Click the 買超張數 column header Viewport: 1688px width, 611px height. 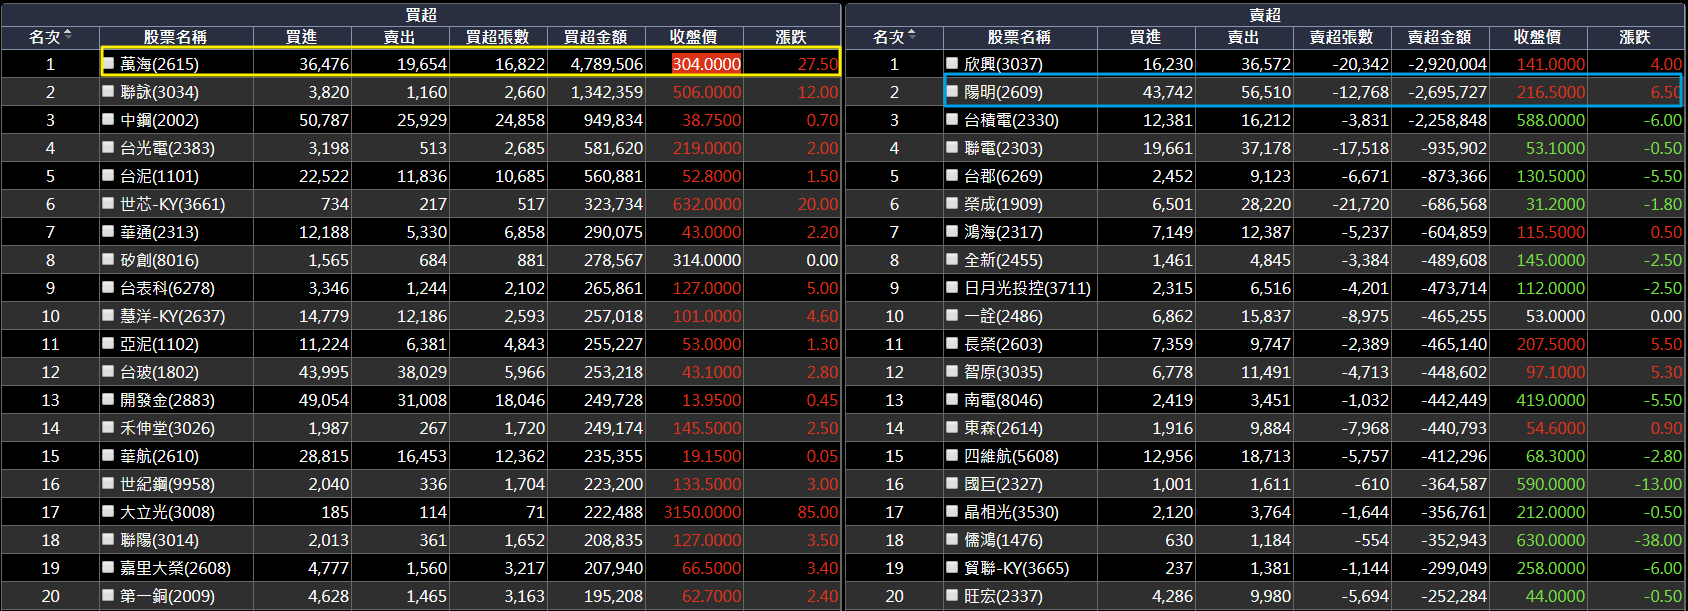[x=498, y=37]
